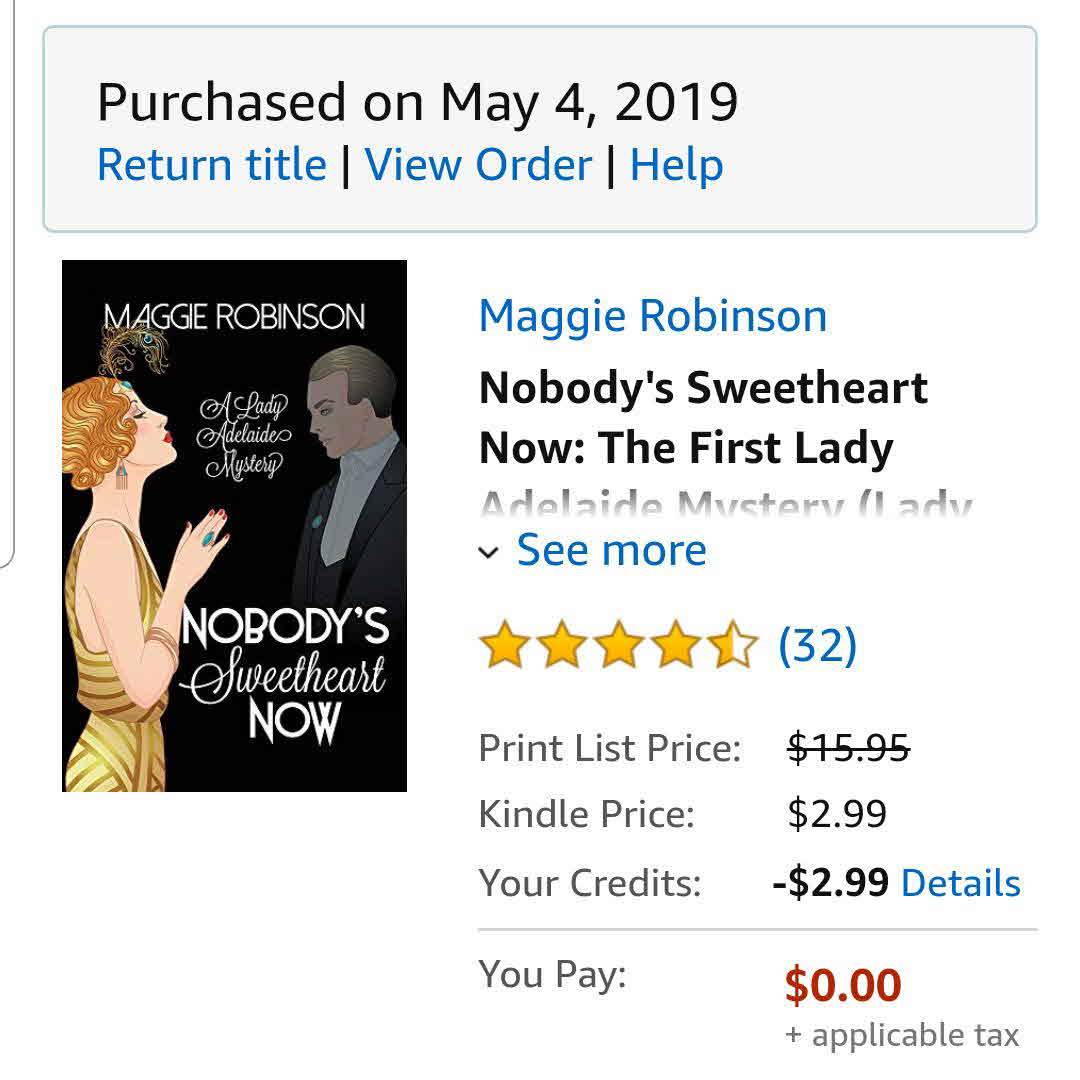Tap the Nobody's Sweetheart Now book cover
The width and height of the screenshot is (1080, 1080).
click(234, 526)
